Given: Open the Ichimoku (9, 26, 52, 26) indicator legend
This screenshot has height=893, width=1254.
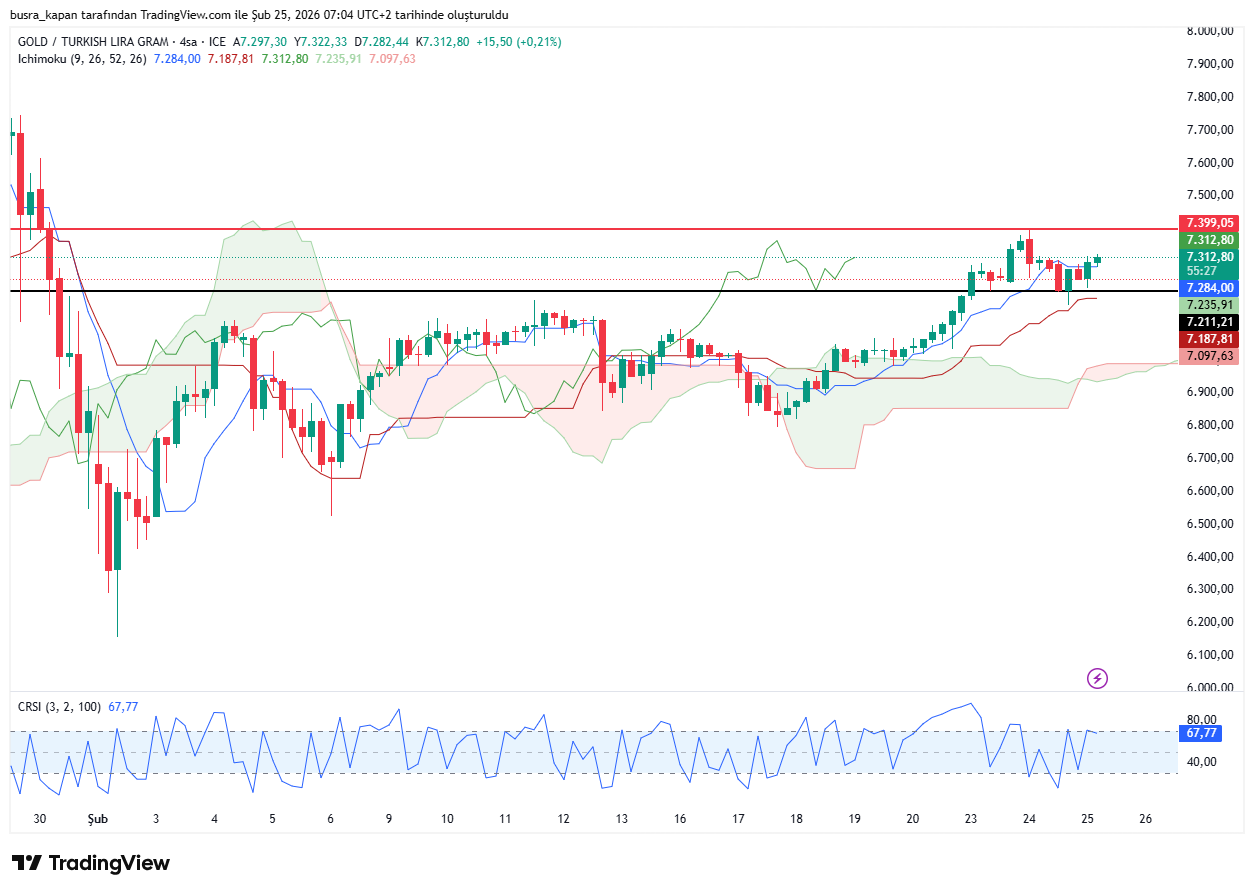Looking at the screenshot, I should (x=82, y=59).
